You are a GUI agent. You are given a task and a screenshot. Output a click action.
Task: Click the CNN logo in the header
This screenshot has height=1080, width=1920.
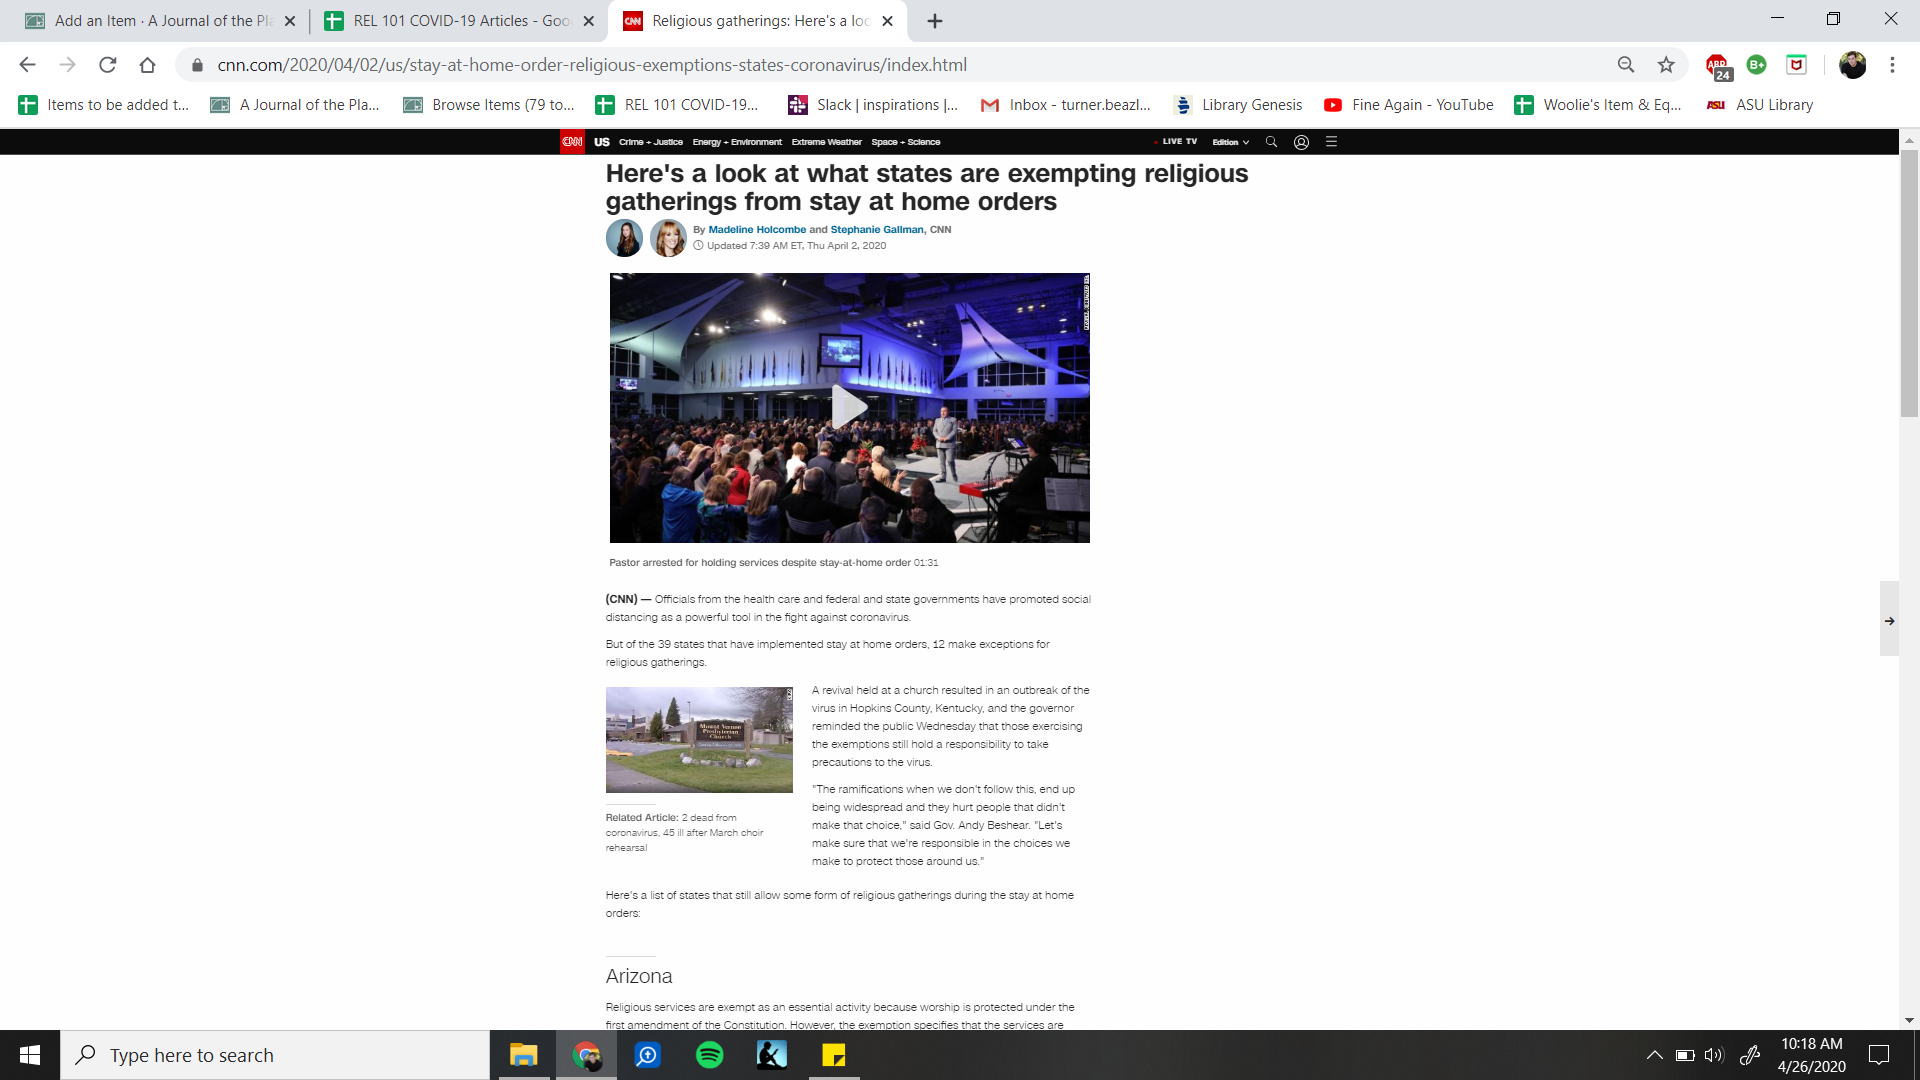click(x=572, y=142)
